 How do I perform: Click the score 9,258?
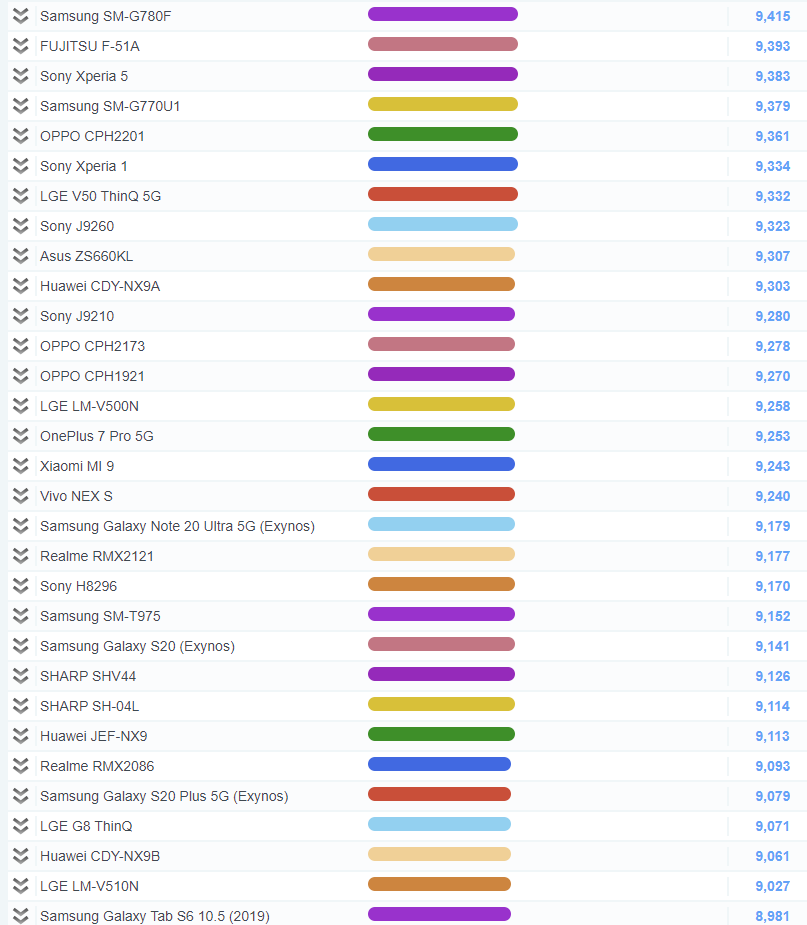[773, 406]
